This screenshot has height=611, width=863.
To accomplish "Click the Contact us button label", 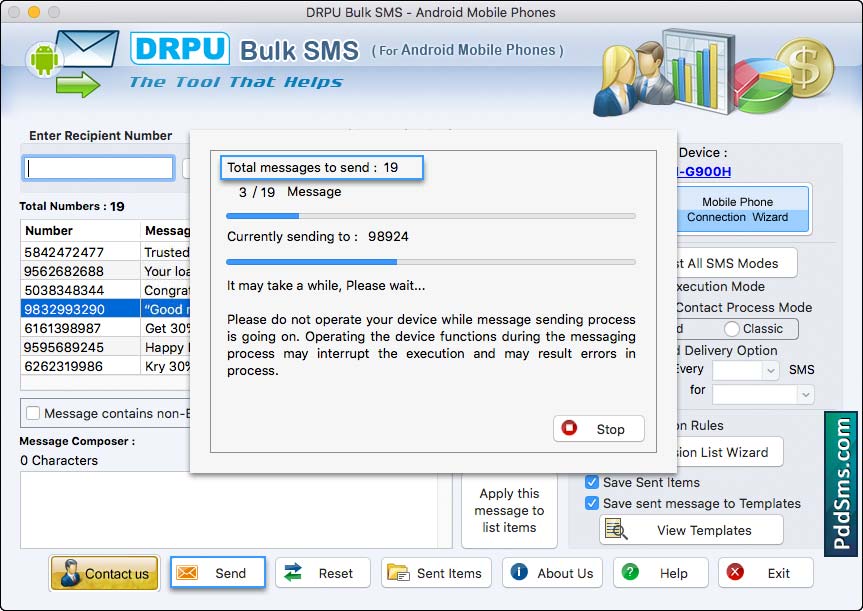I will click(x=117, y=574).
